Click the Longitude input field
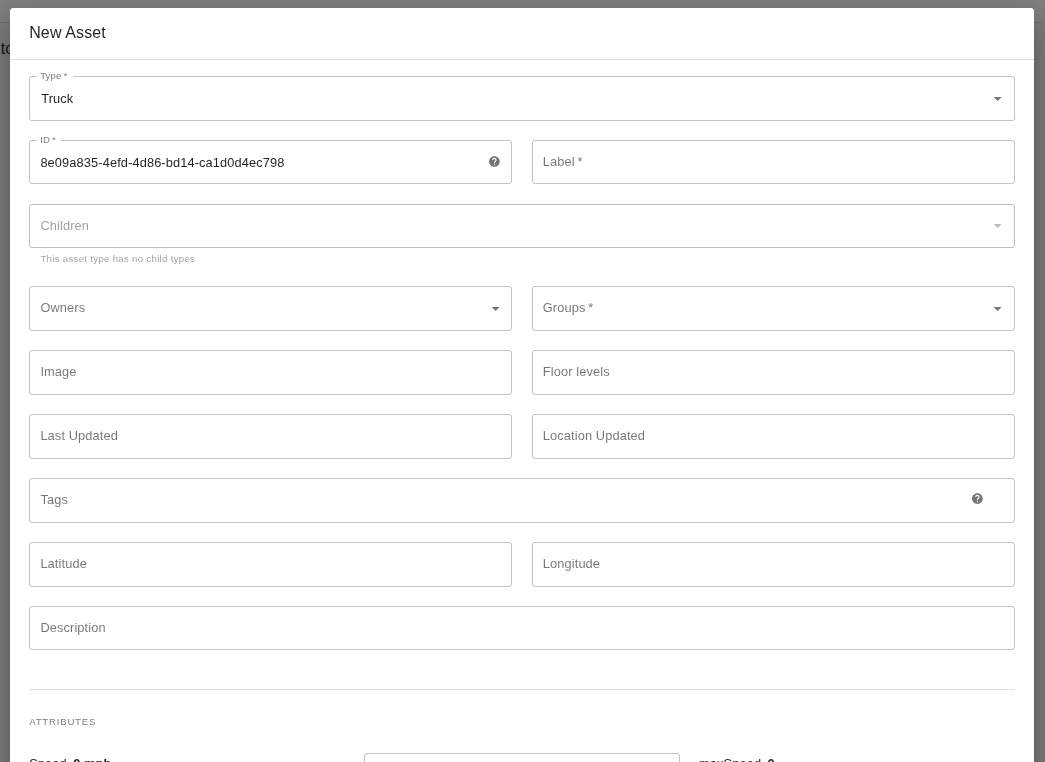Viewport: 1045px width, 762px height. pos(772,564)
